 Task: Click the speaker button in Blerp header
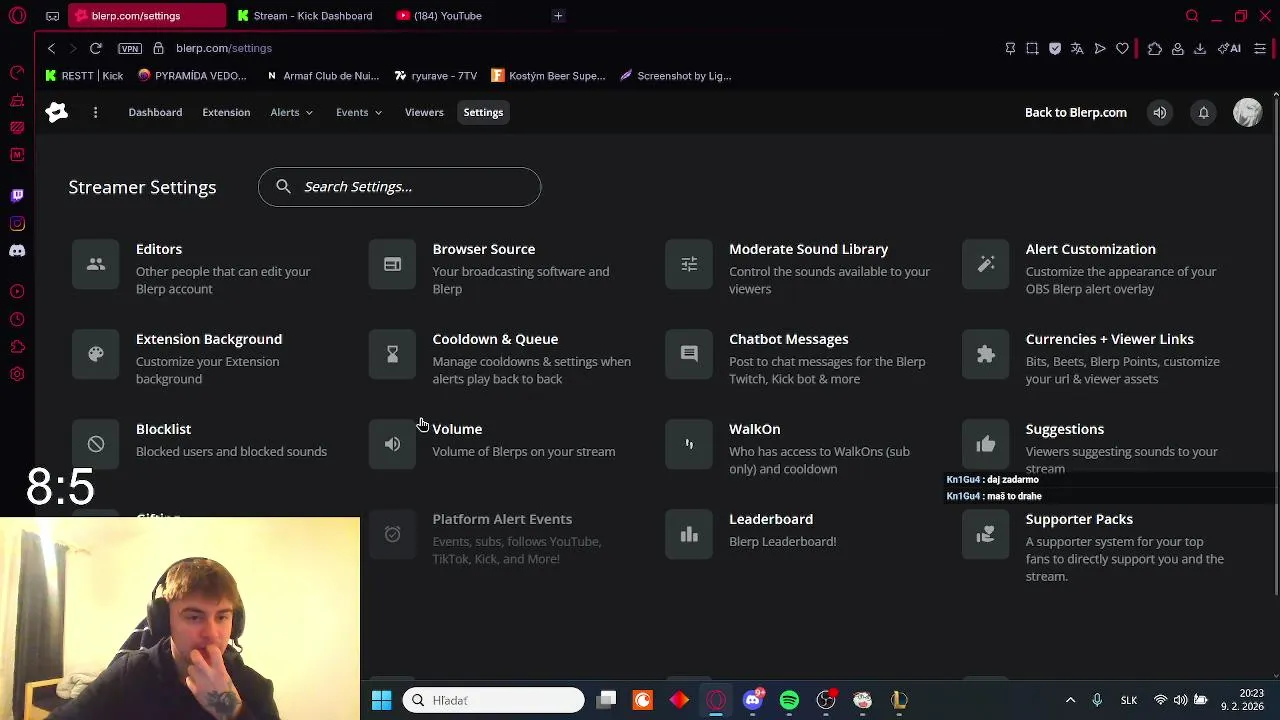coord(1160,112)
